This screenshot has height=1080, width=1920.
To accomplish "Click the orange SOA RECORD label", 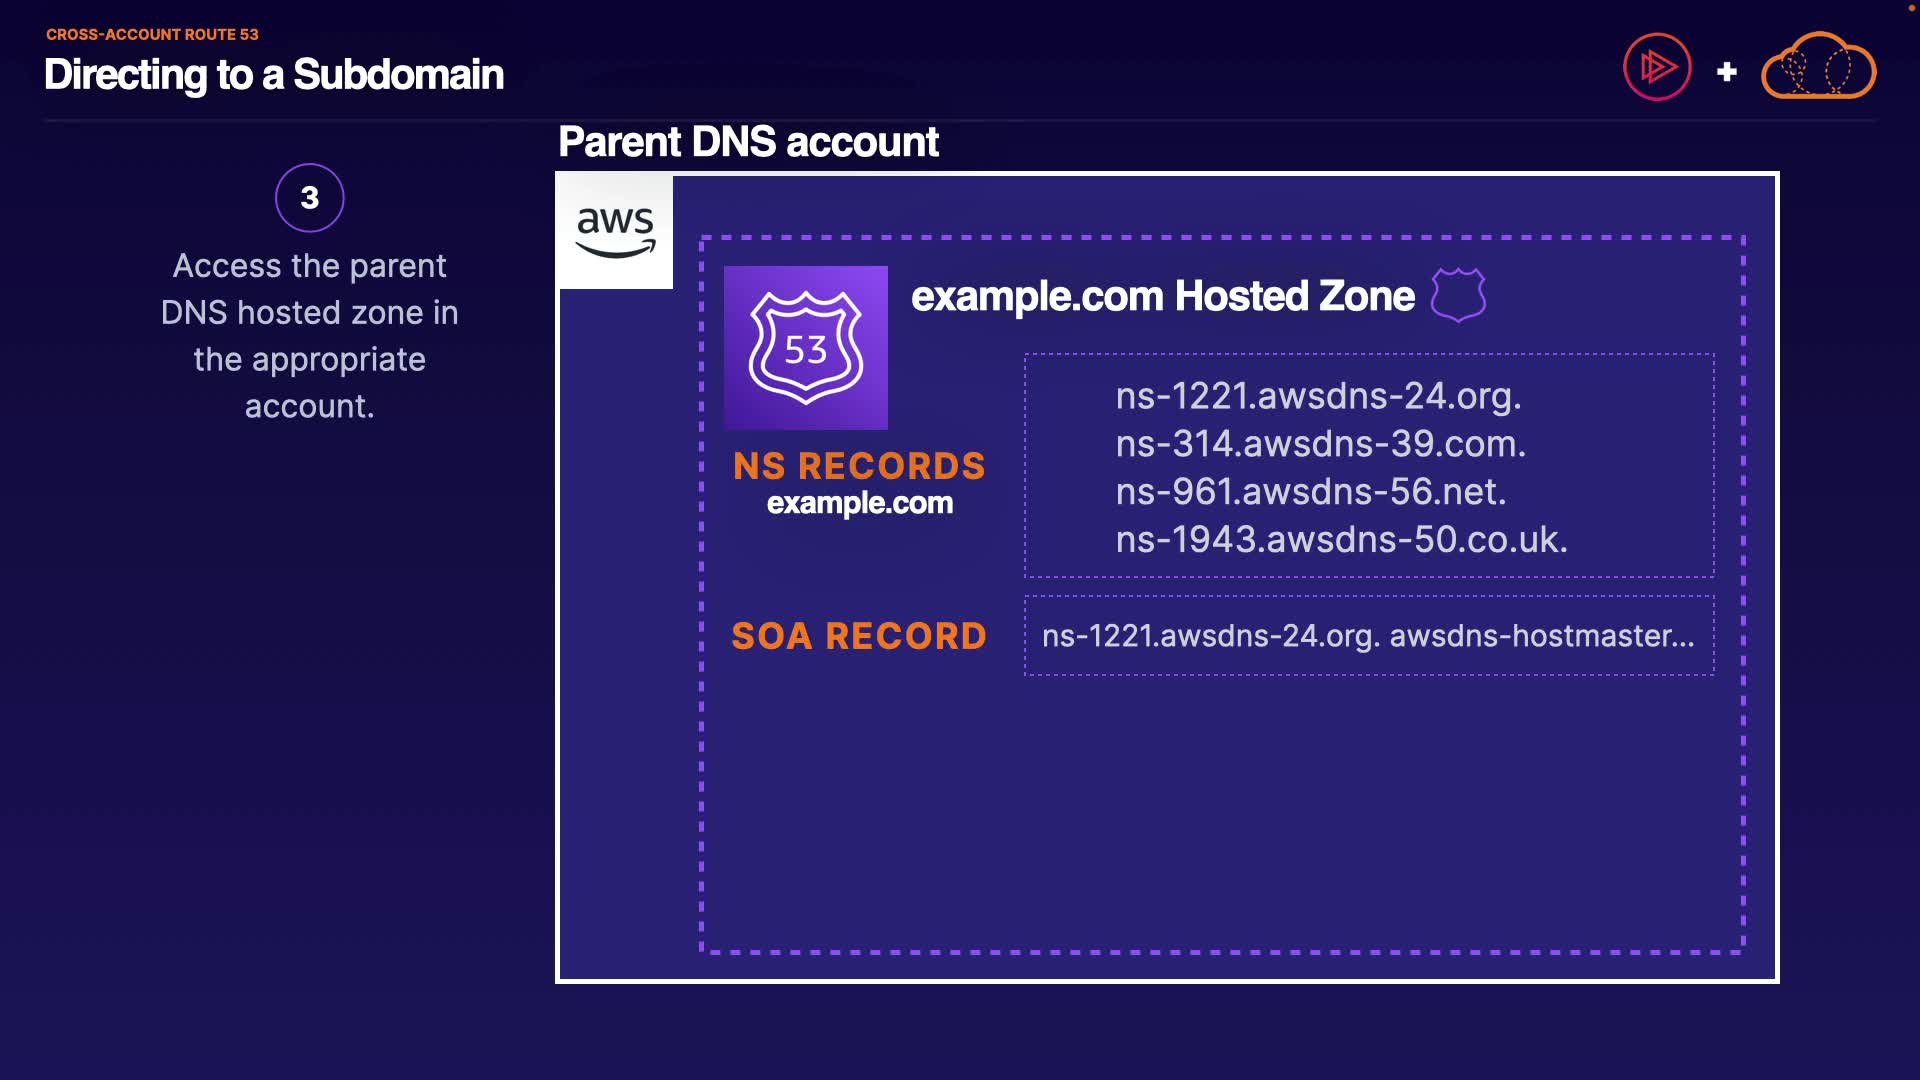I will click(x=859, y=636).
